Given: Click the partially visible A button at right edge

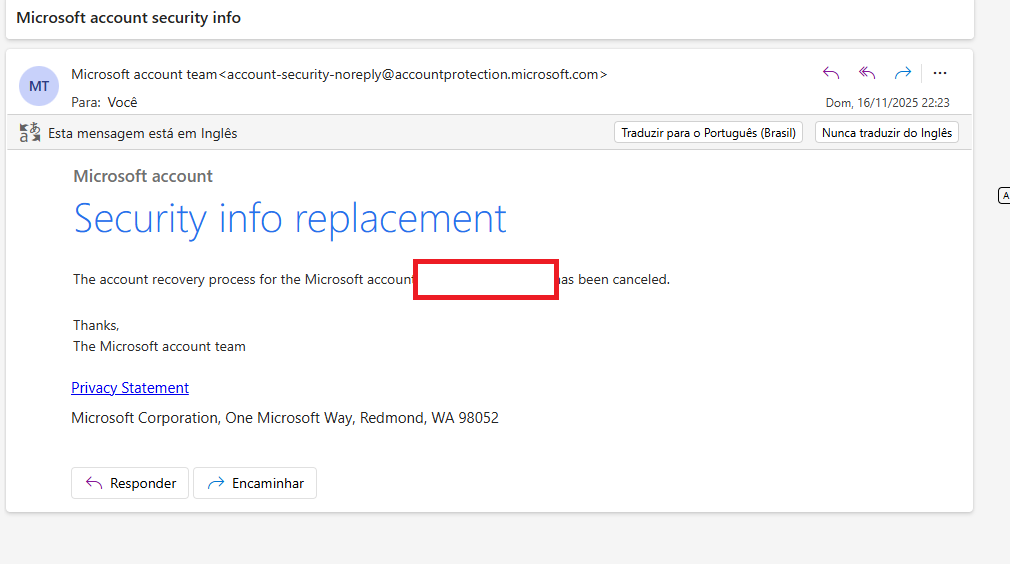Looking at the screenshot, I should click(x=1004, y=195).
